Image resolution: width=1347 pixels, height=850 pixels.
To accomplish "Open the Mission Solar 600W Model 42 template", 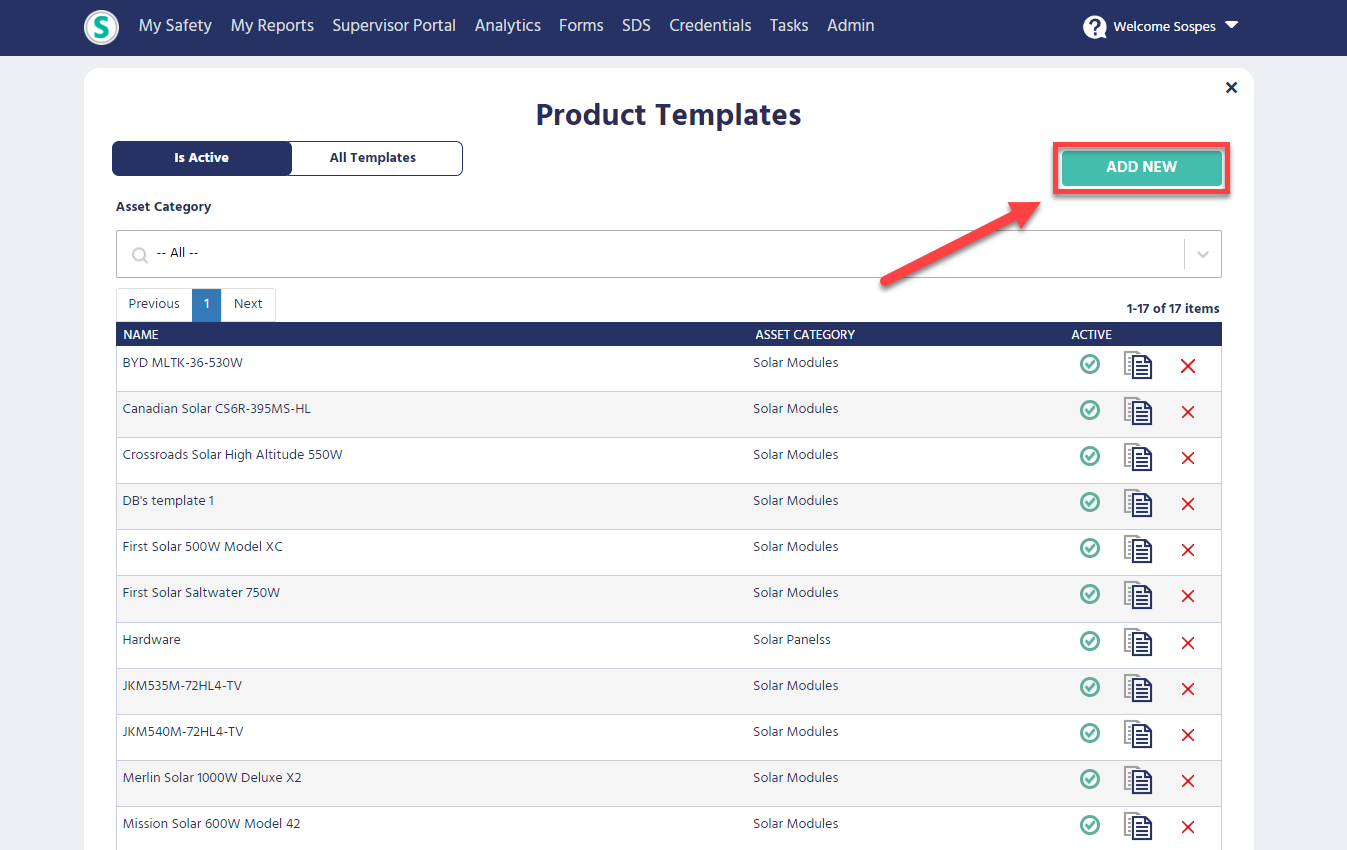I will pos(211,823).
